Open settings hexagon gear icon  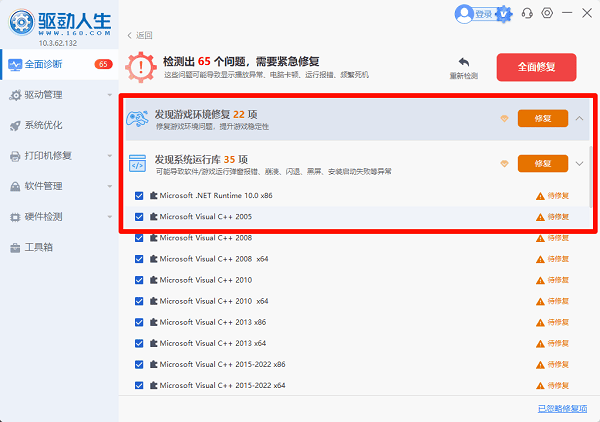click(547, 13)
